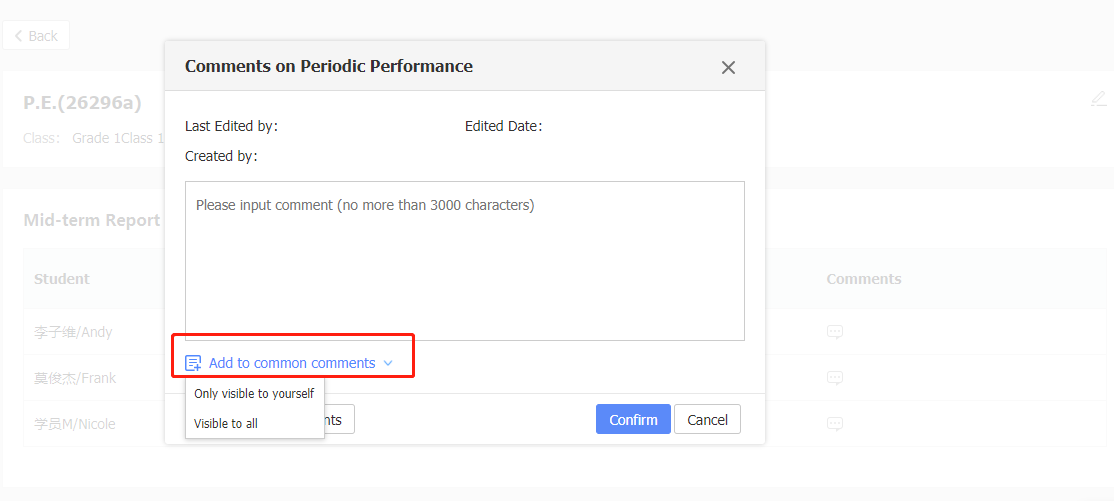This screenshot has height=501, width=1114.
Task: Close the Comments on Periodic Performance dialog
Action: tap(728, 67)
